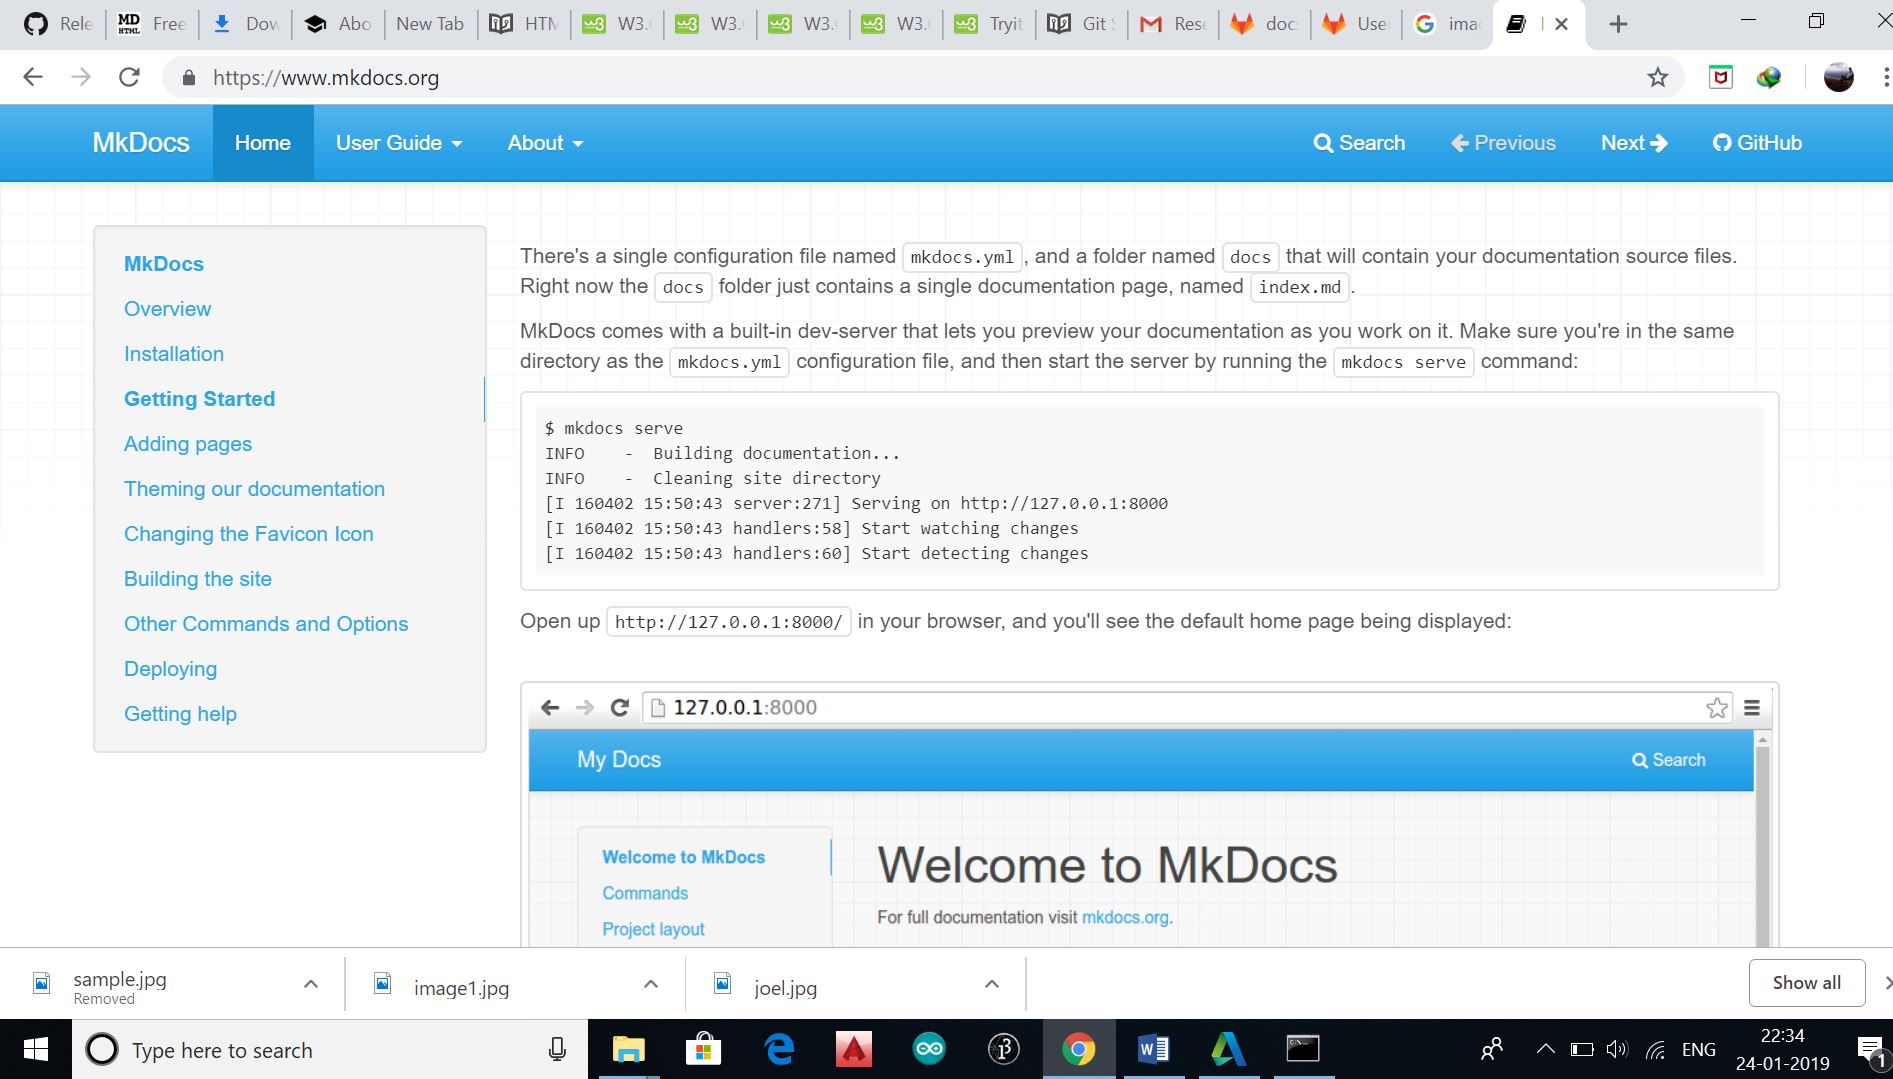Switch to the GitLab 'doc' tab
Screen dimensions: 1893x1079
(x=1264, y=24)
